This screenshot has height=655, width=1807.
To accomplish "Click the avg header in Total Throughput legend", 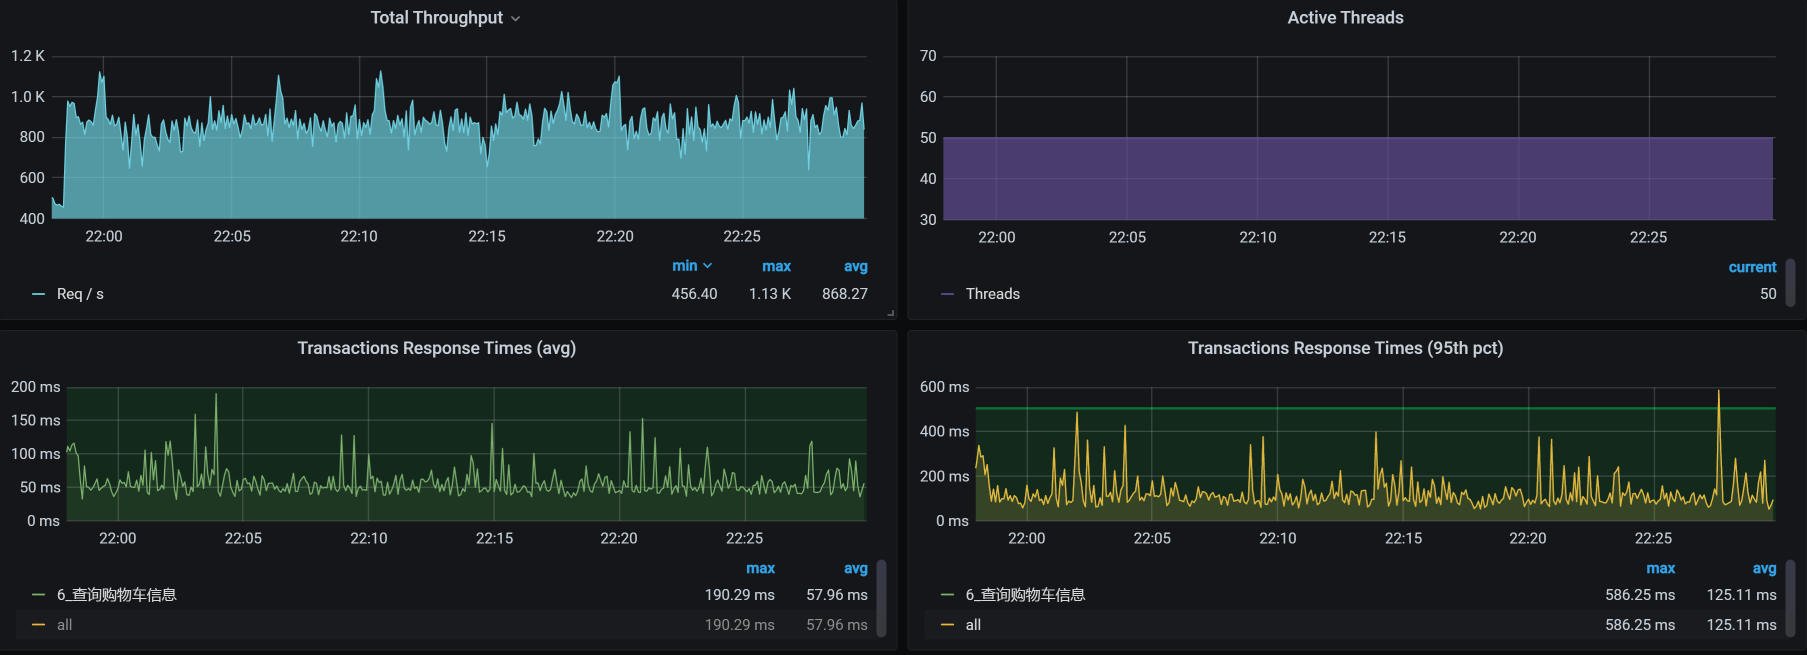I will (x=855, y=266).
